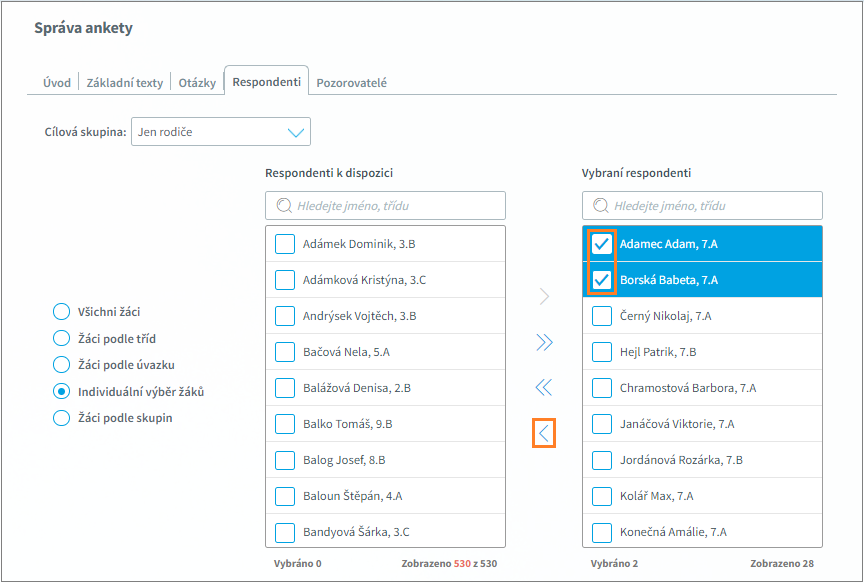
Task: Tick the Kolář Max, 7.A checkbox
Action: pyautogui.click(x=602, y=496)
